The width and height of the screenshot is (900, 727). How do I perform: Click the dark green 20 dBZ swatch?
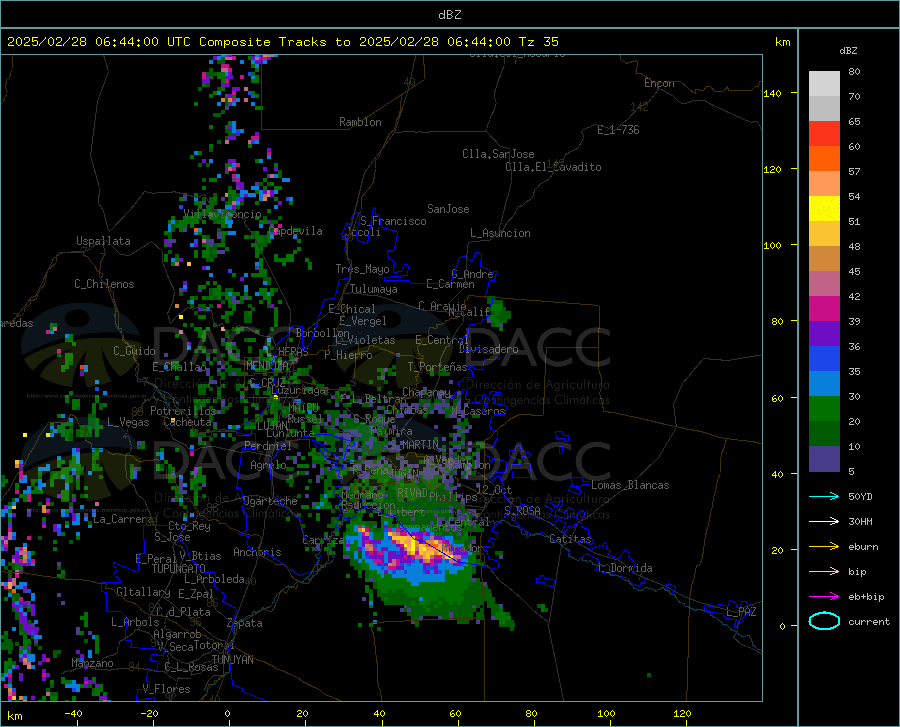(x=824, y=434)
